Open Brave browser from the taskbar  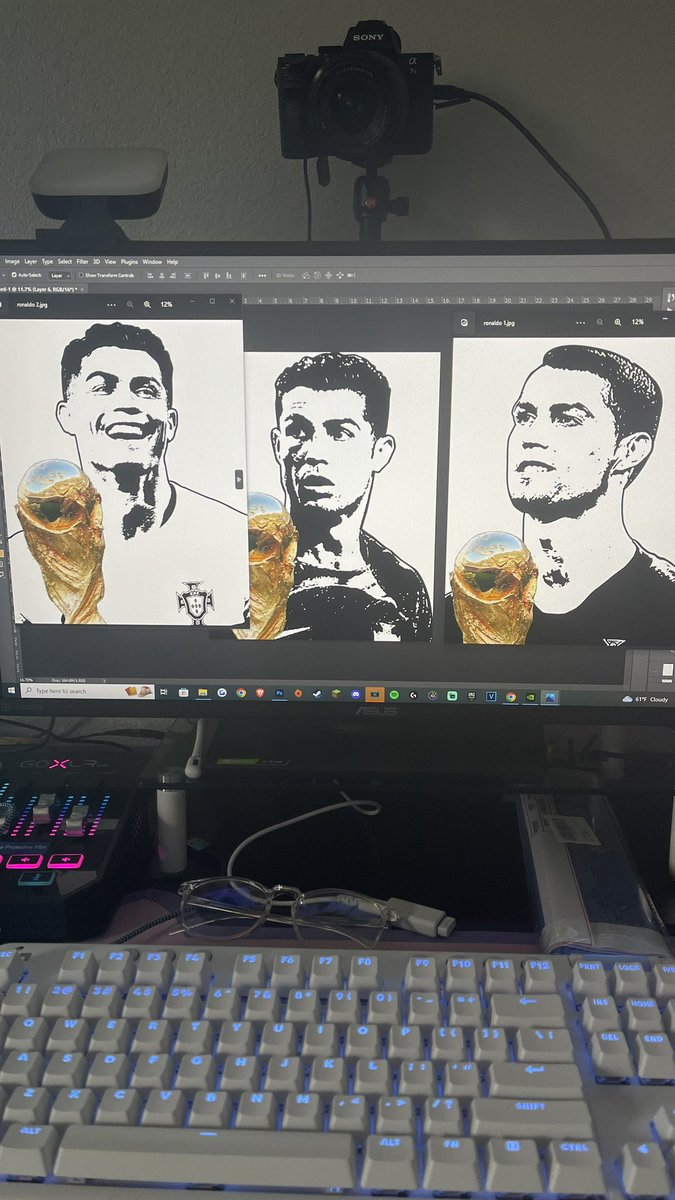[260, 692]
